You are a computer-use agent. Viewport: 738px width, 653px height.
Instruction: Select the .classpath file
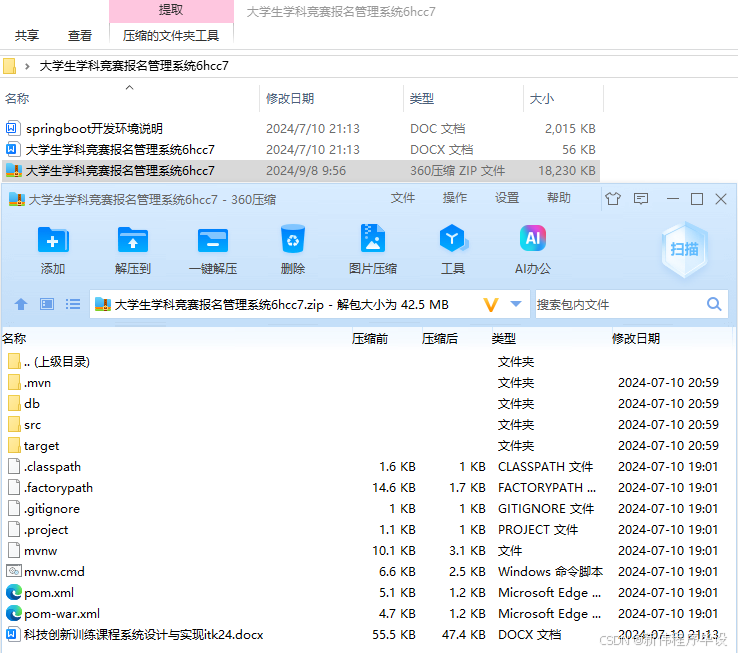[x=367, y=467]
